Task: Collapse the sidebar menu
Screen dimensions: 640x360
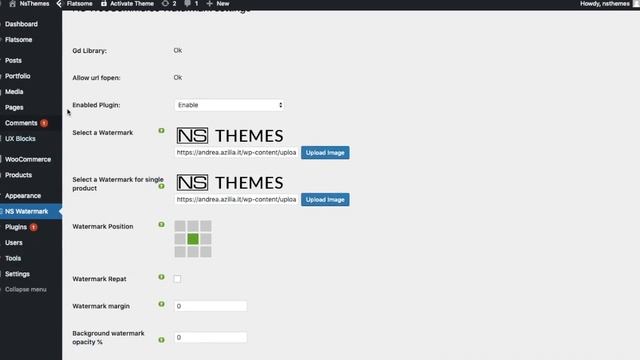Action: pyautogui.click(x=26, y=289)
